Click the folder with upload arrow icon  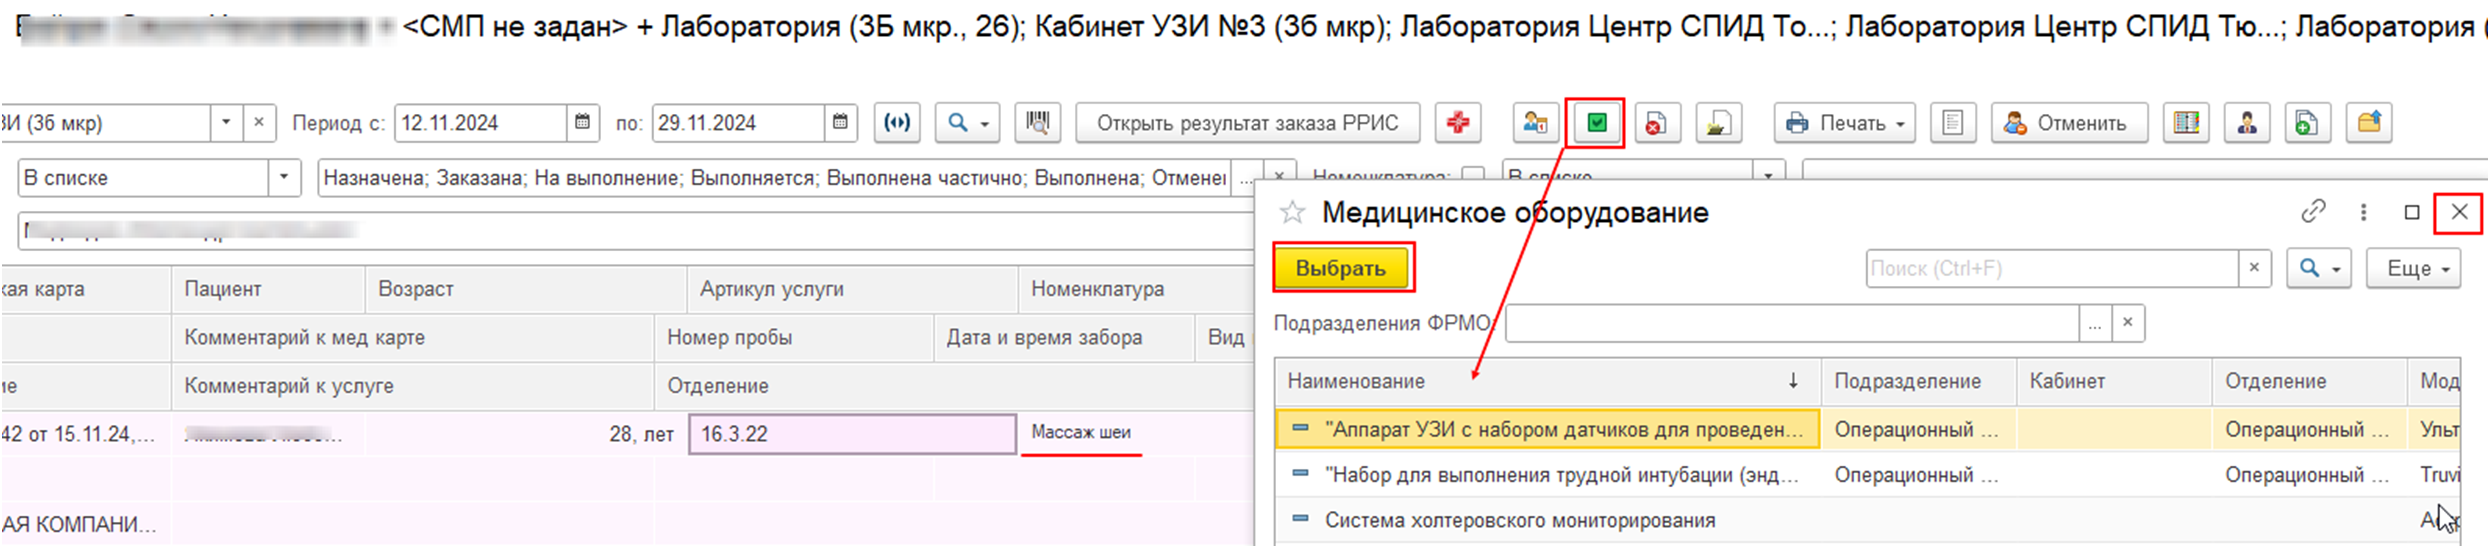point(2368,123)
